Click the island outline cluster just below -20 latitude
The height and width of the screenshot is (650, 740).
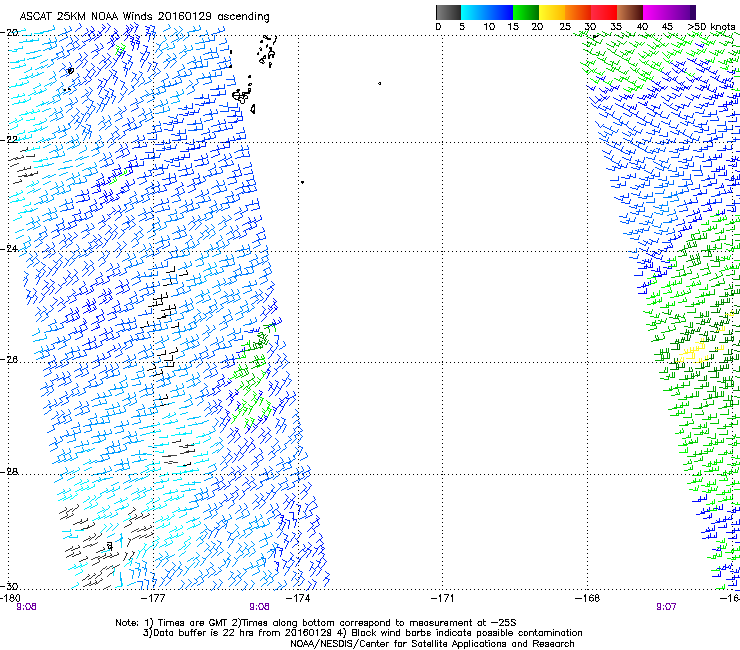[267, 50]
